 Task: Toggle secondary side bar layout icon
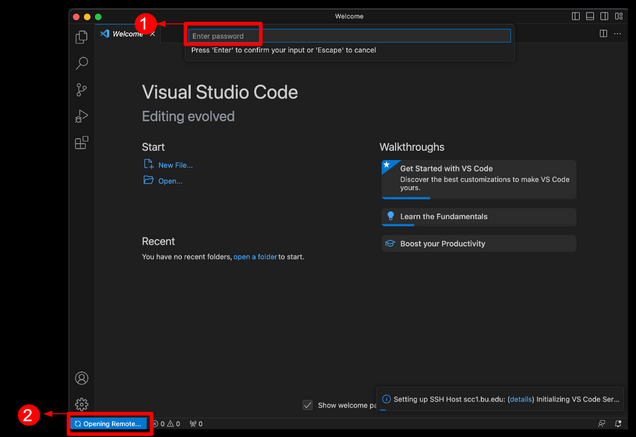click(x=604, y=16)
